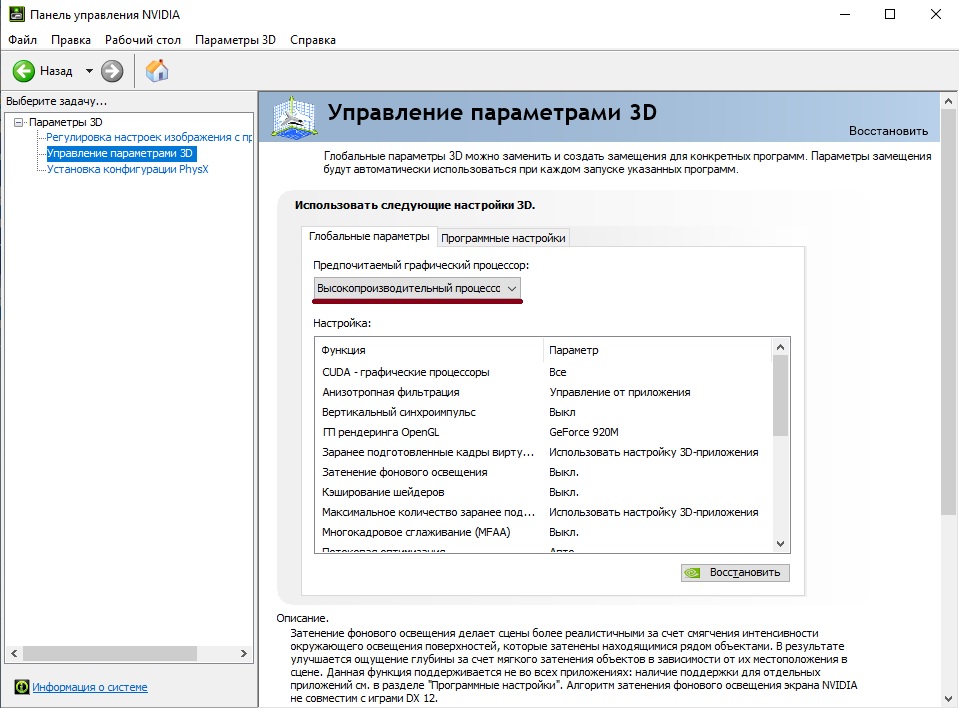Viewport: 959px width, 708px height.
Task: Click the task tree horizontal scrollbar thumb
Action: click(x=110, y=653)
